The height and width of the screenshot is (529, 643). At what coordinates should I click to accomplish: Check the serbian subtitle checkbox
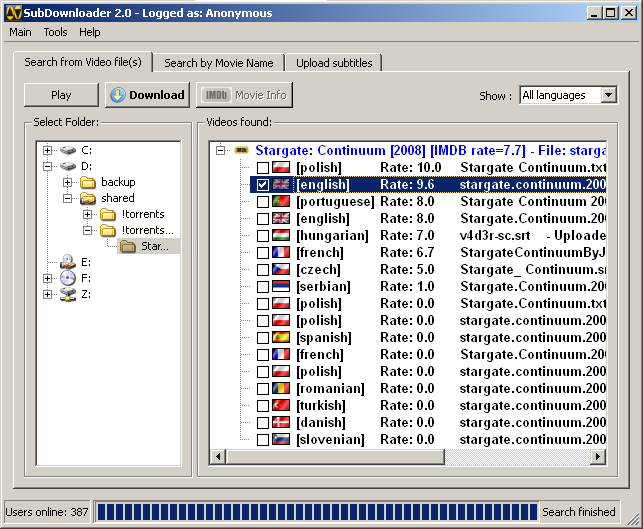click(x=263, y=287)
